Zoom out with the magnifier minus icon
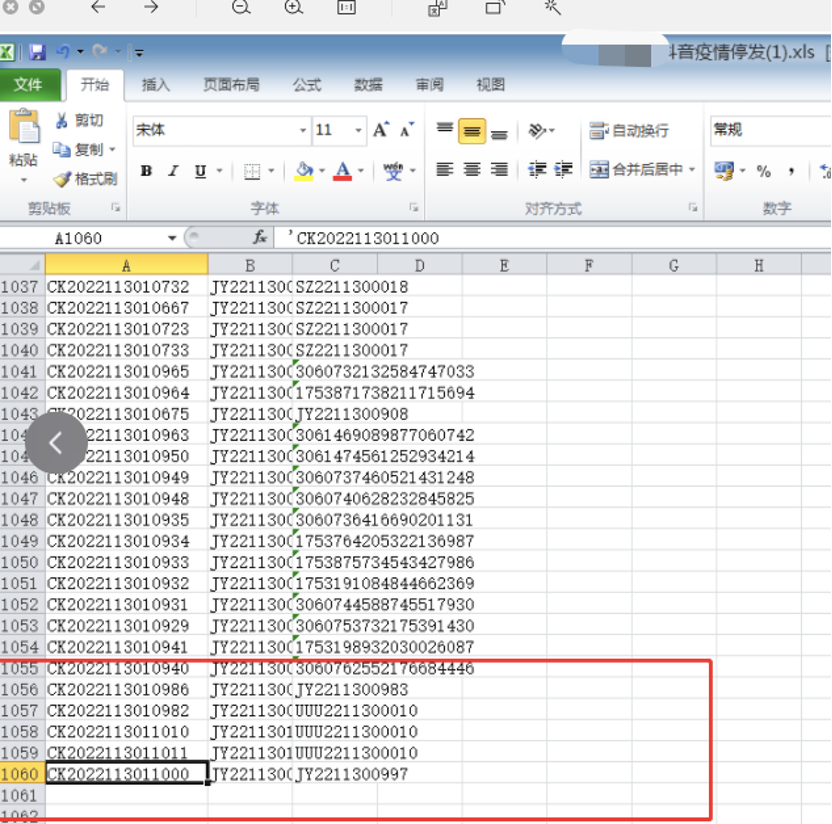Screen dimensions: 832x824 coord(241,7)
